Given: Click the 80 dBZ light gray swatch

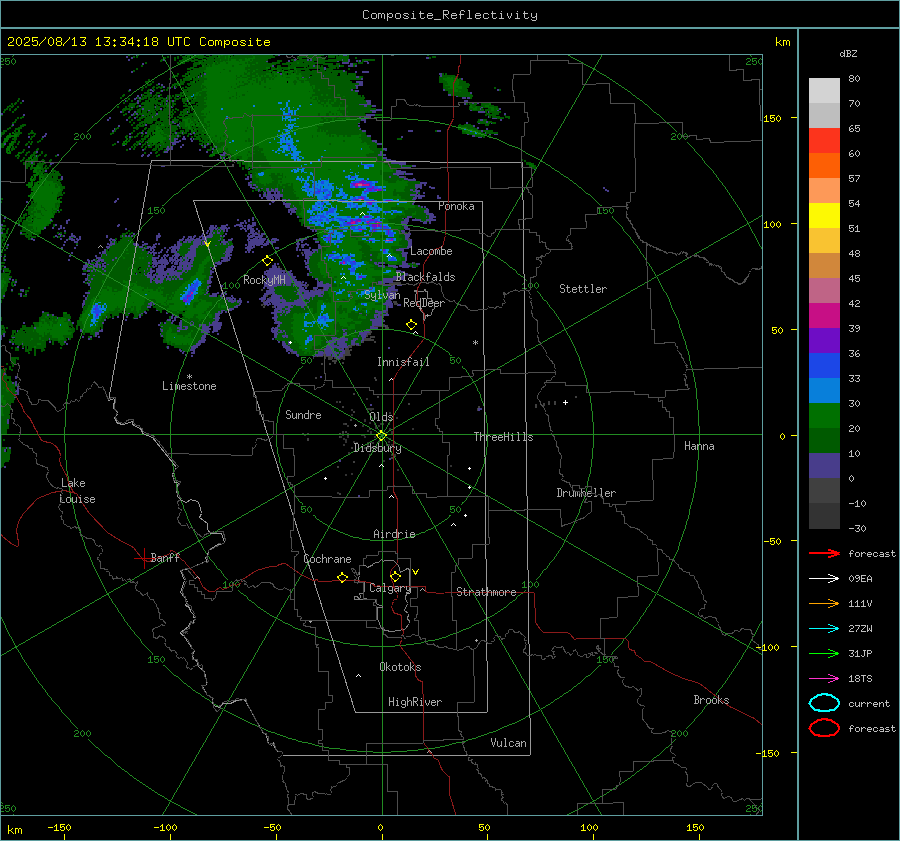Looking at the screenshot, I should pyautogui.click(x=824, y=90).
